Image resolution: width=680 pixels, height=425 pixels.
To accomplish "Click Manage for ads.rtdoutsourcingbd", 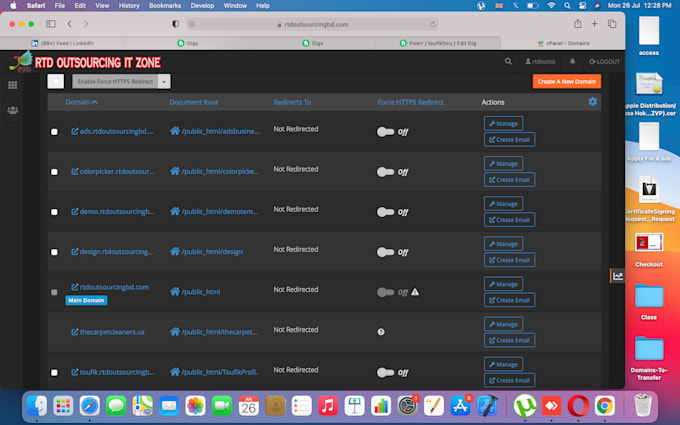I will click(x=503, y=124).
